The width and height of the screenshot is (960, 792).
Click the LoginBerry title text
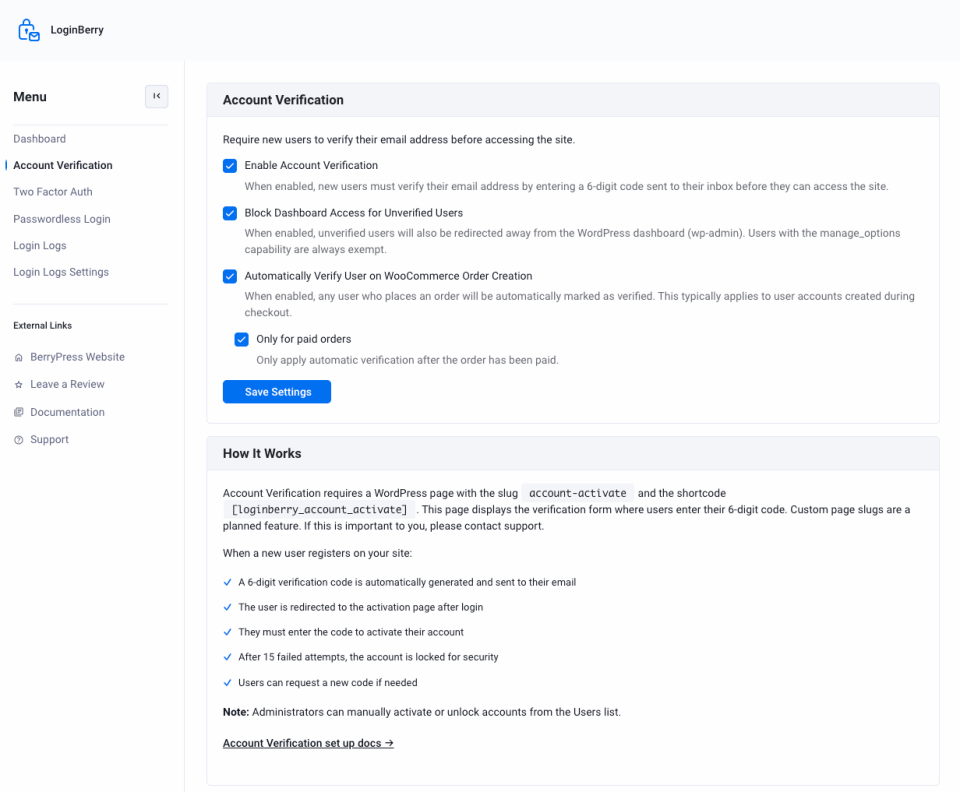[77, 30]
